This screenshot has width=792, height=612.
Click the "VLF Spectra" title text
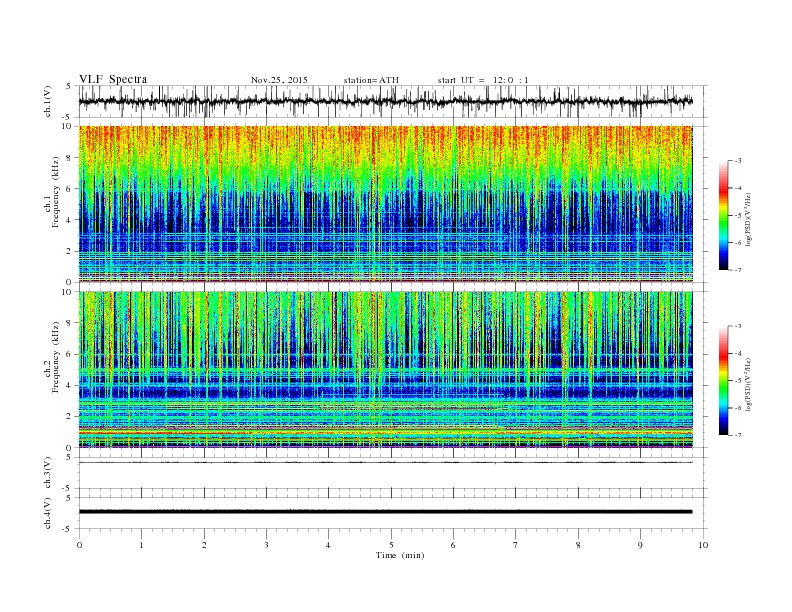(113, 79)
